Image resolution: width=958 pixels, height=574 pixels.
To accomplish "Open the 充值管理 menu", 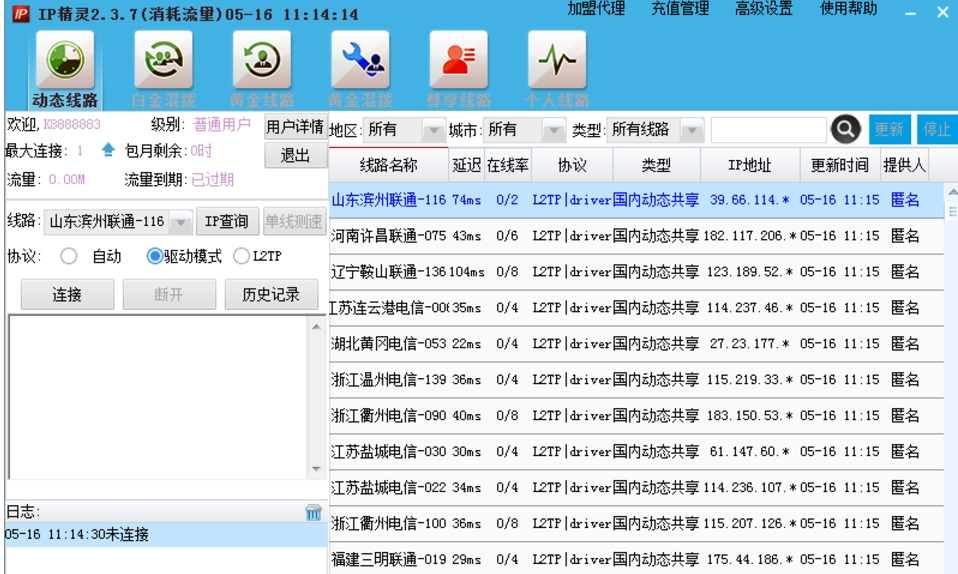I will (x=679, y=9).
